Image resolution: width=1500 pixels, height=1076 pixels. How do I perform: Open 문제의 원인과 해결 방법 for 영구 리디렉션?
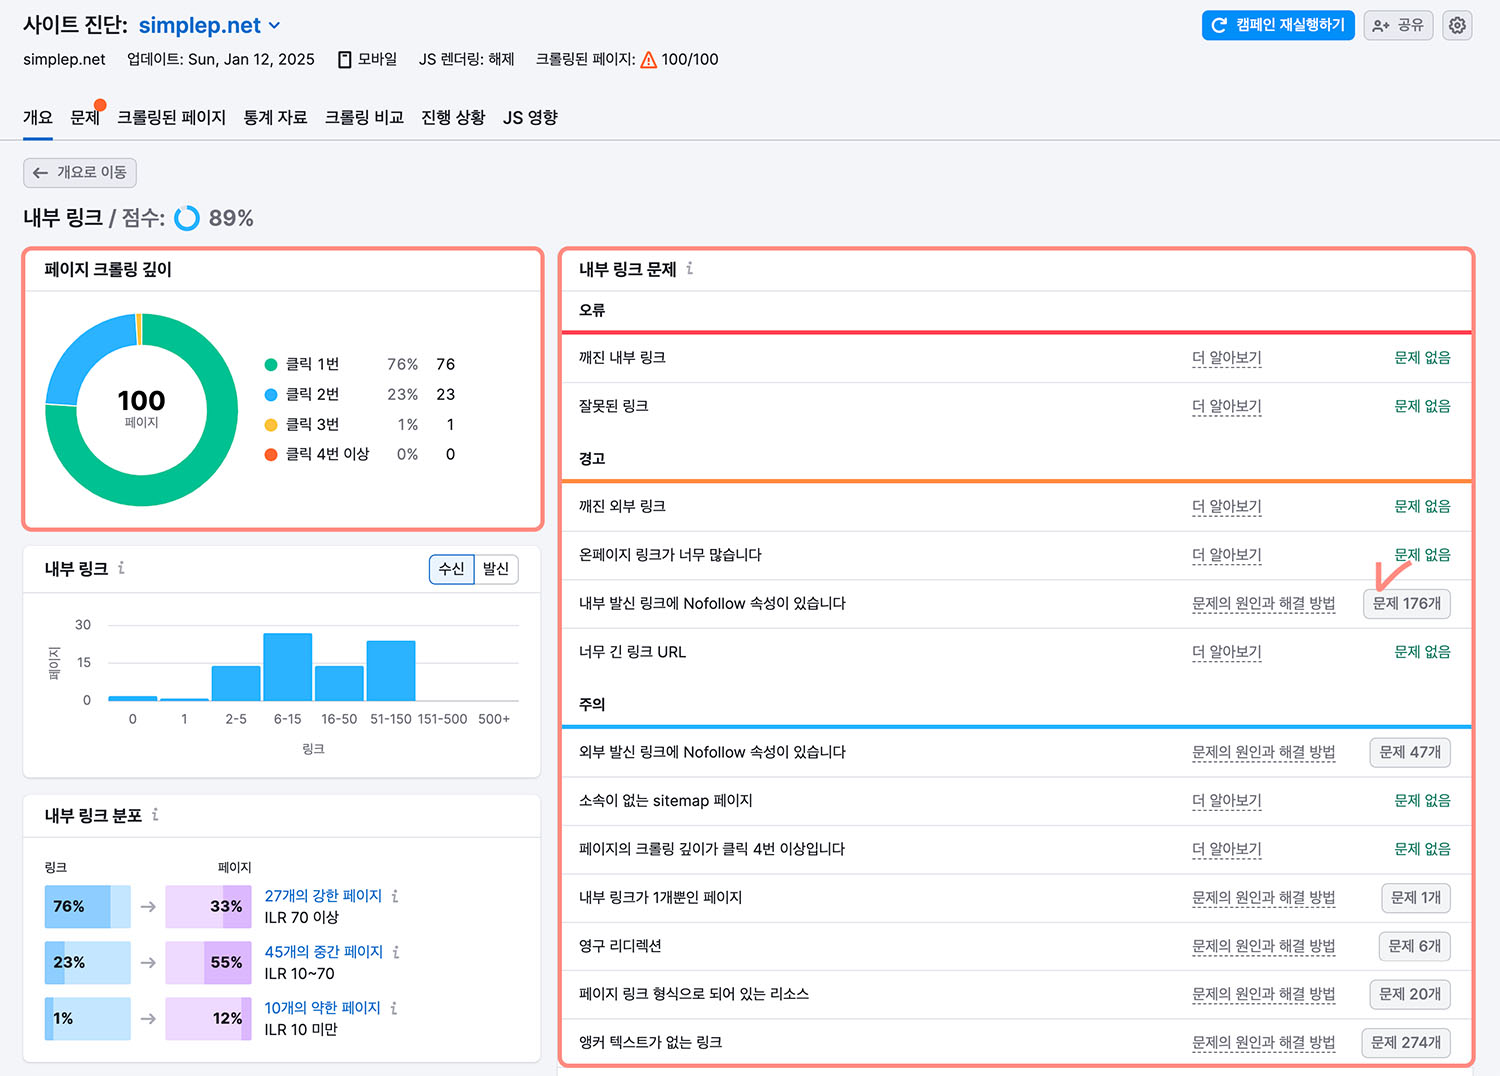tap(1263, 946)
